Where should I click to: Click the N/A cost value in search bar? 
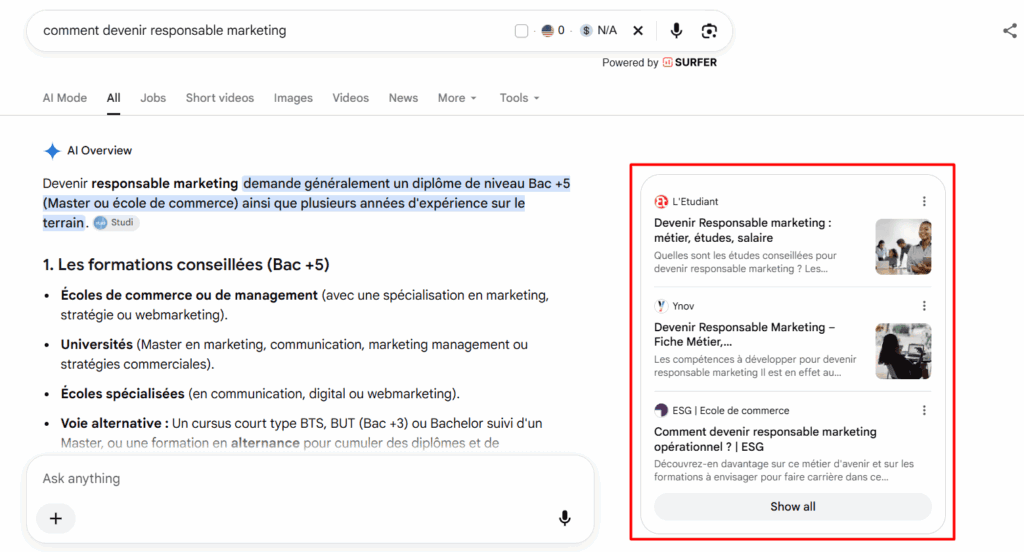607,31
